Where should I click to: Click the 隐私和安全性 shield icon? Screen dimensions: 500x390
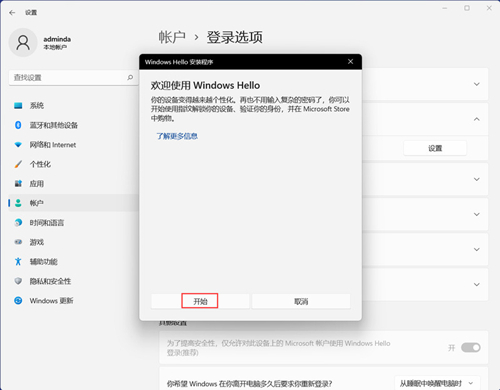coord(18,281)
